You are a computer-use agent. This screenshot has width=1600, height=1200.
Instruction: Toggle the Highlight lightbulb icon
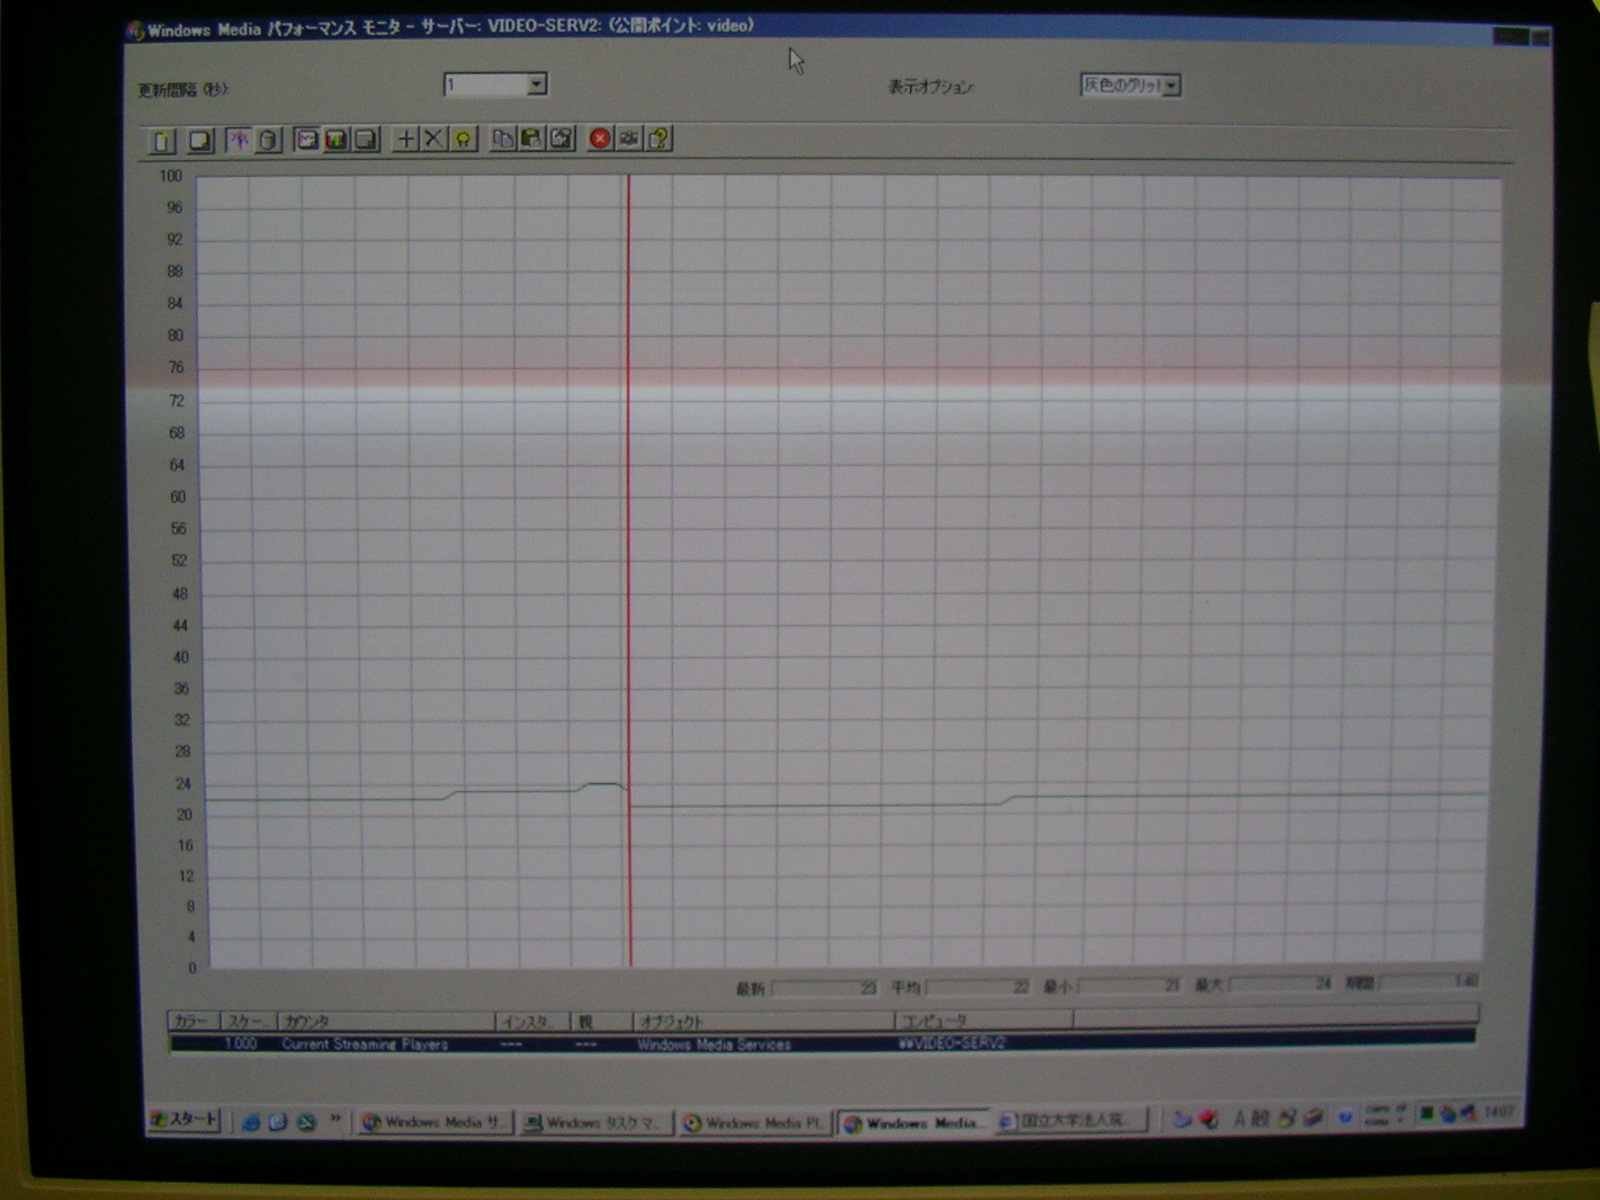click(x=463, y=139)
